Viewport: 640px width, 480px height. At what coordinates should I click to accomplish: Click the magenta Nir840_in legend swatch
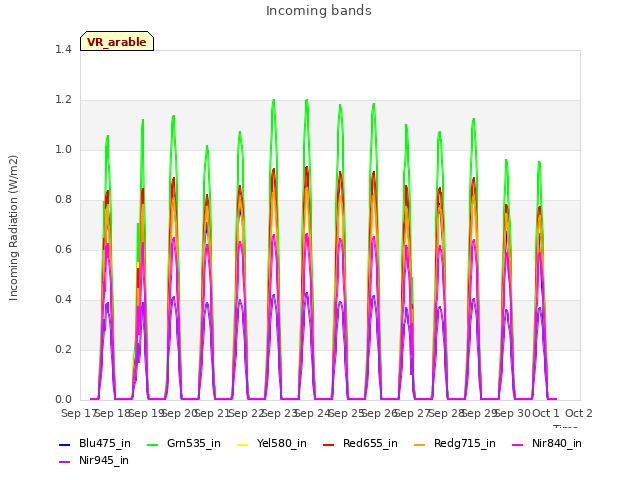tap(518, 444)
